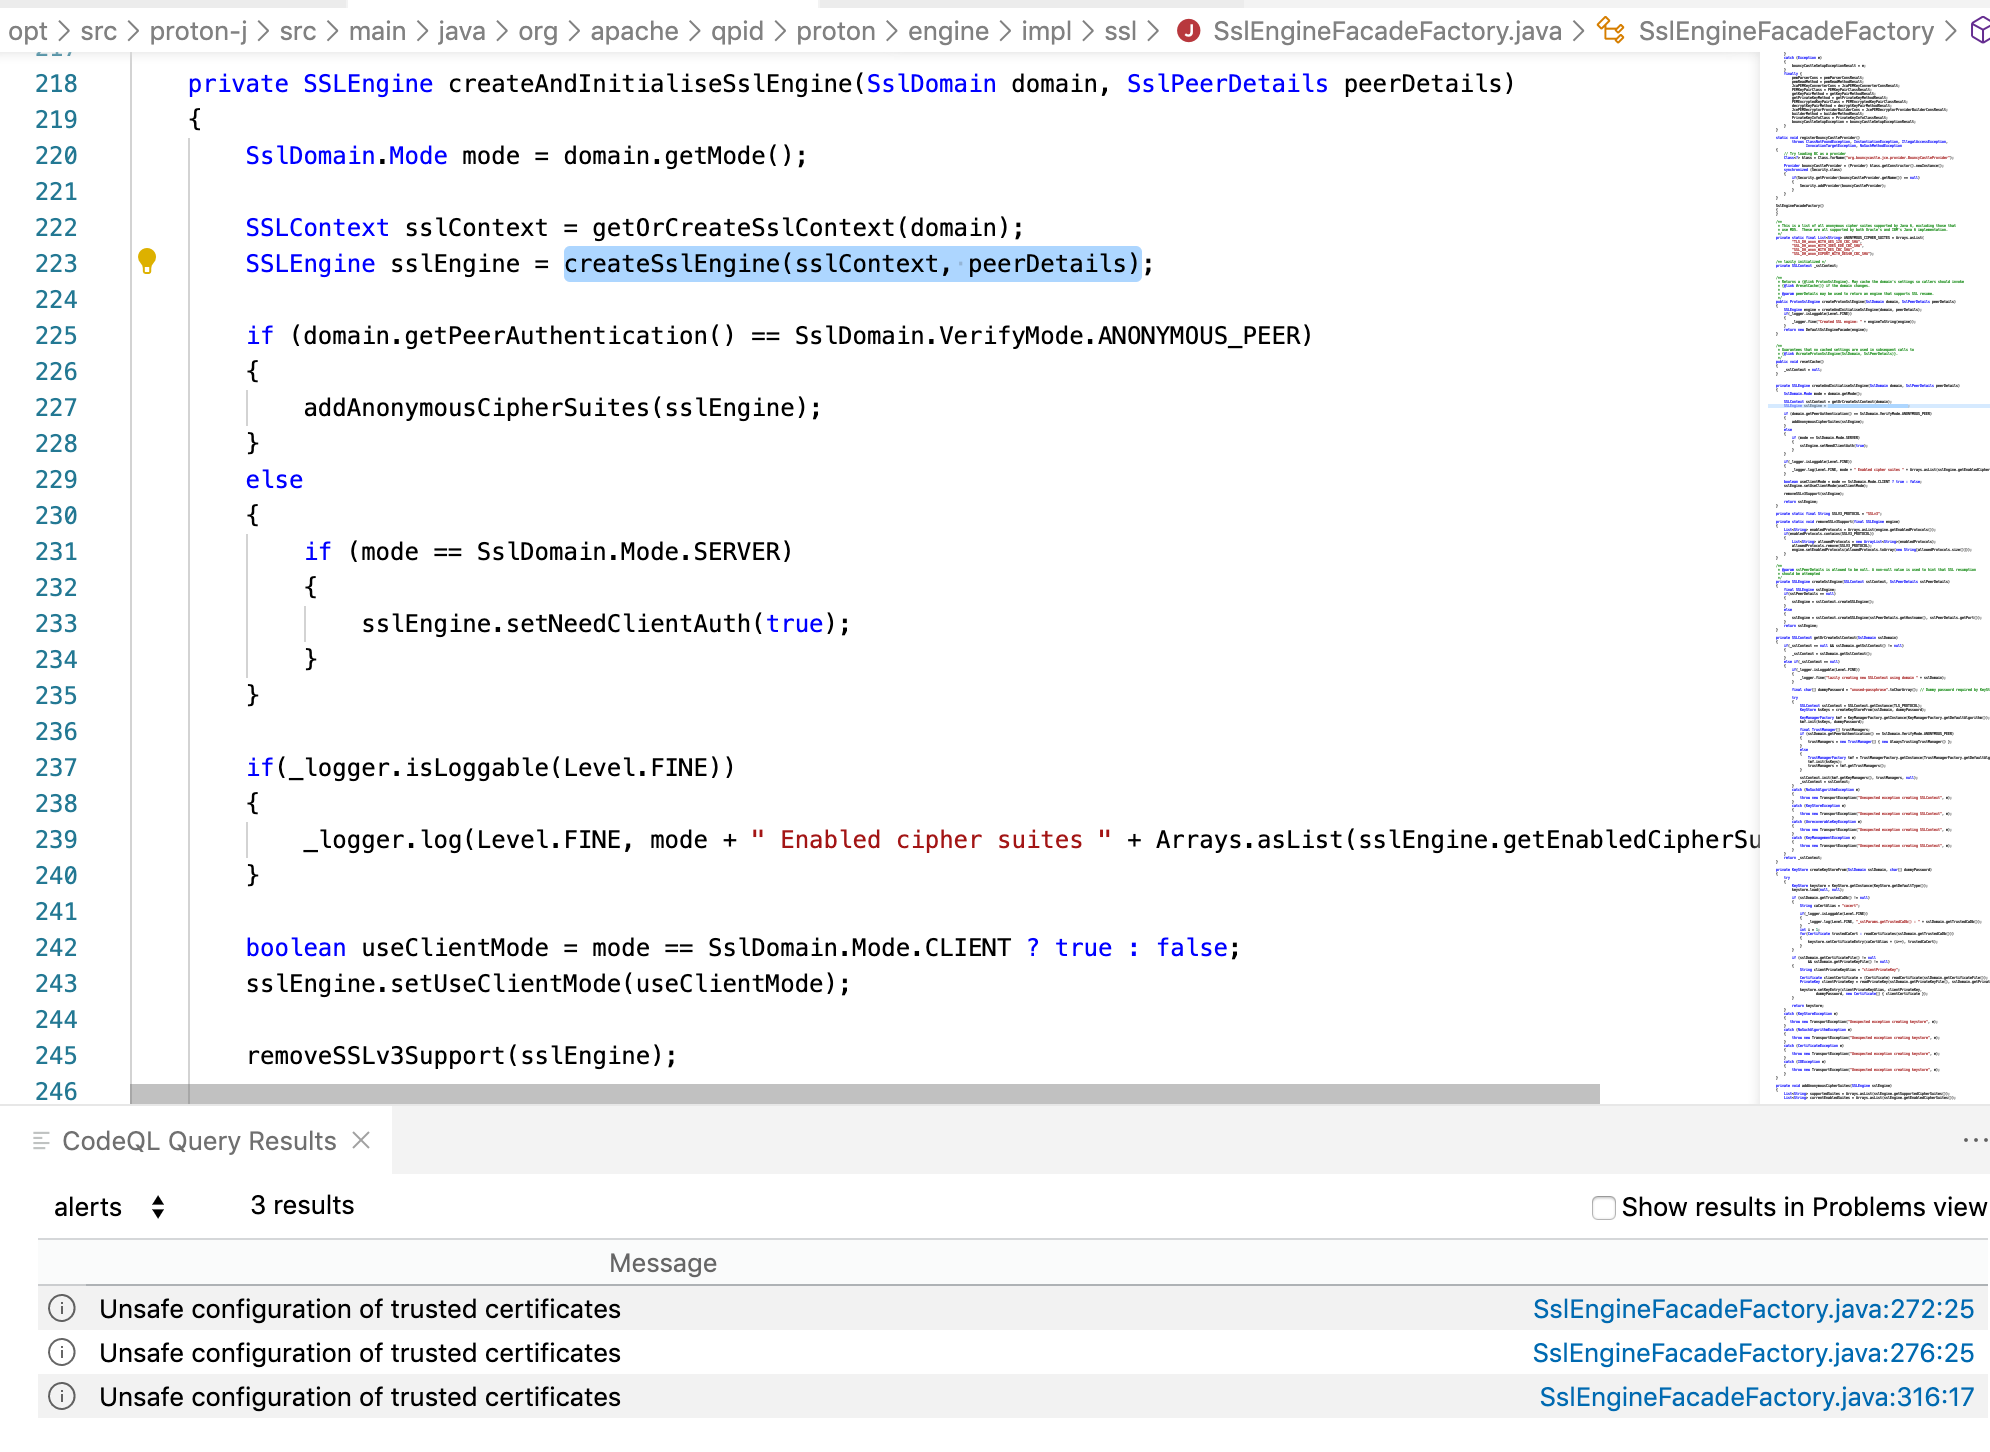The width and height of the screenshot is (1990, 1452).
Task: Open link SslEngineFacadeFactory.java:316:17
Action: coord(1756,1396)
